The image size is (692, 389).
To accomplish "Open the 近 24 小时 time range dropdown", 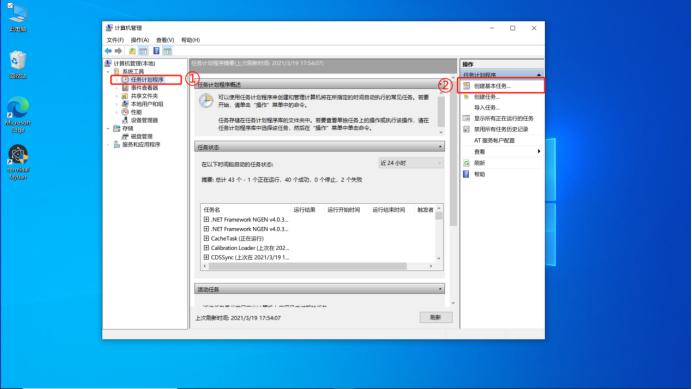I will [410, 163].
